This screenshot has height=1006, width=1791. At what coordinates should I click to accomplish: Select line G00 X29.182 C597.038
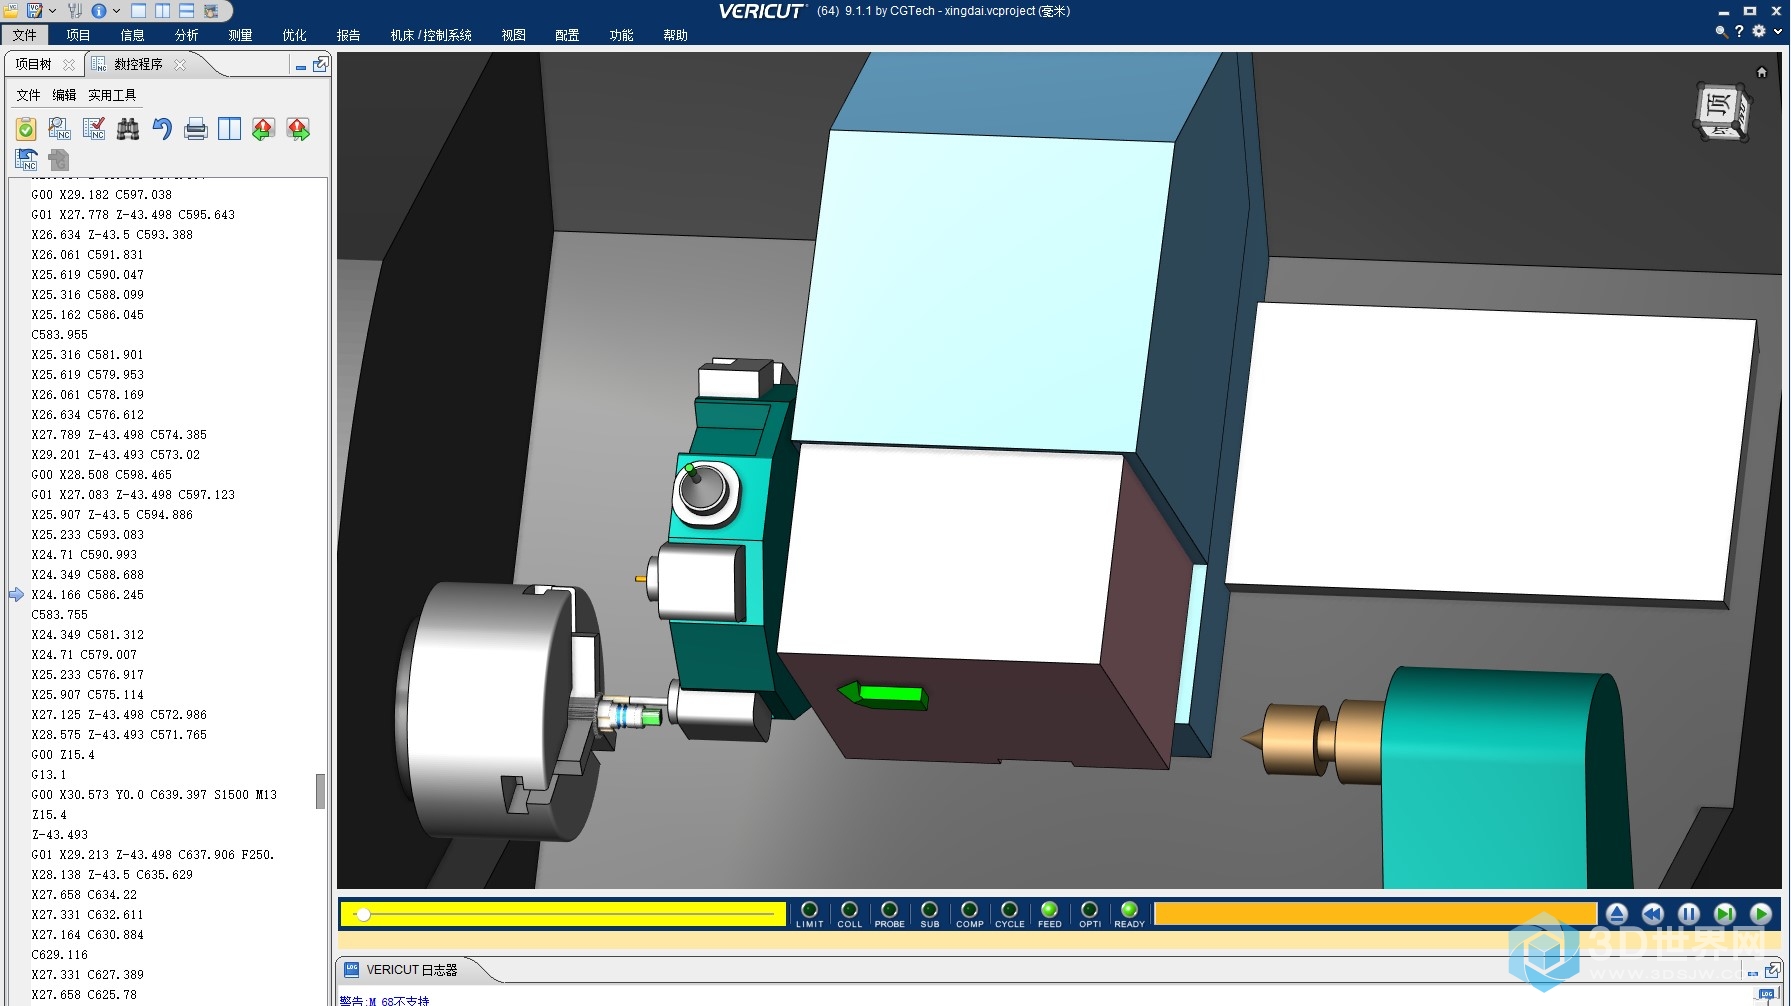(101, 195)
